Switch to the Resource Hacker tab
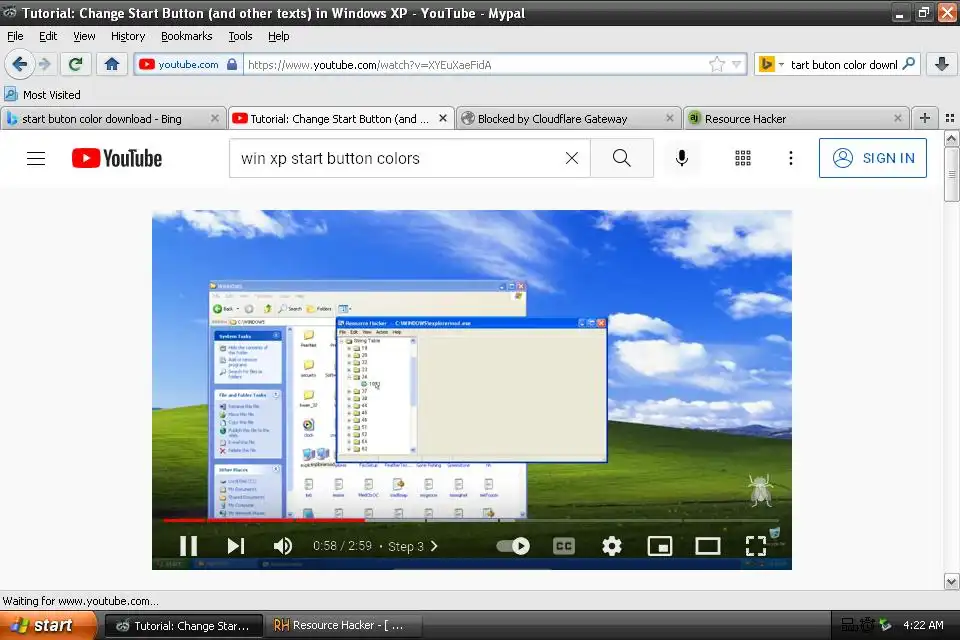 [x=795, y=118]
